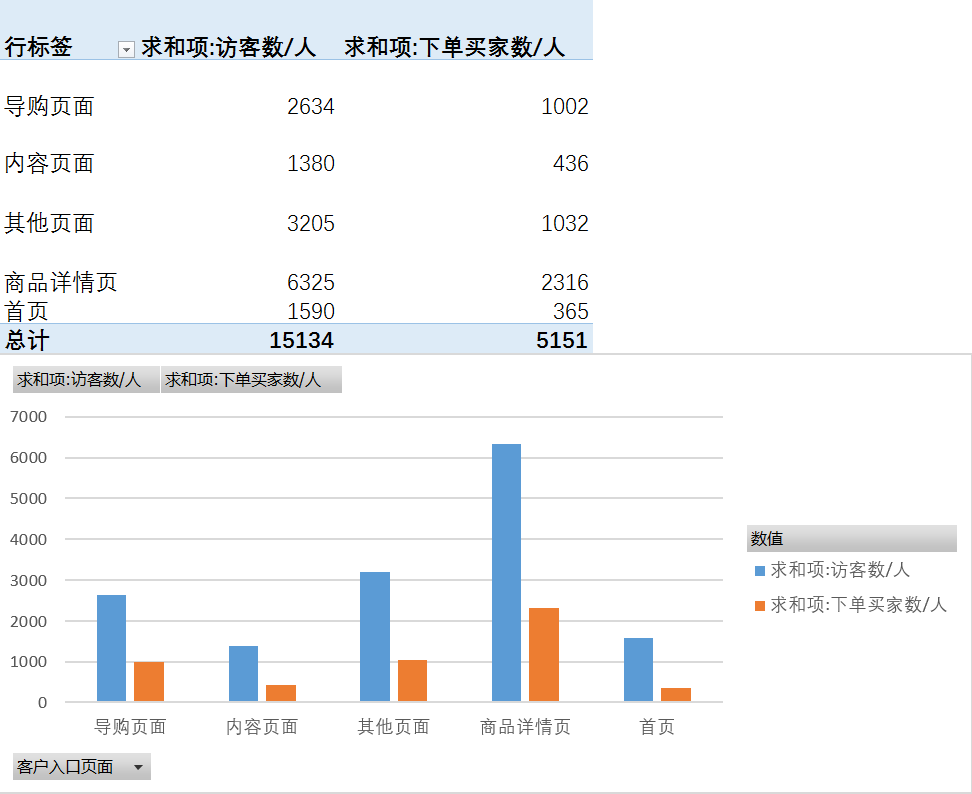Select the 导购页面 row label in table
Viewport: 972px width, 794px height.
coord(49,107)
